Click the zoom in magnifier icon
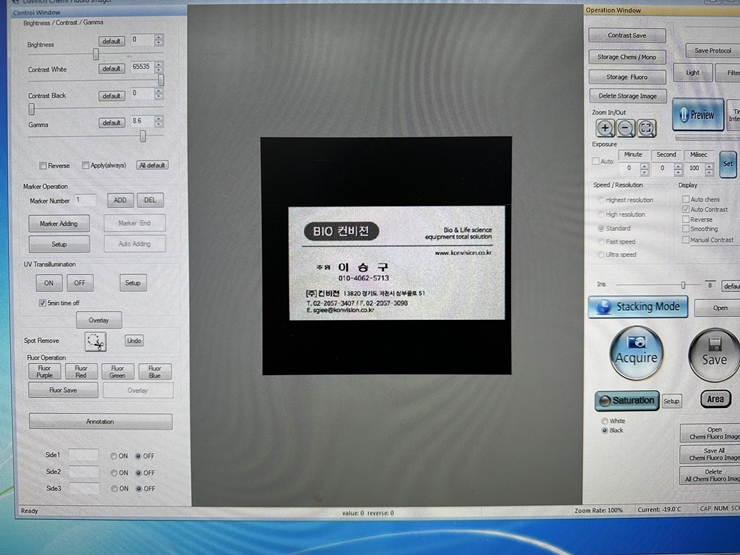Screen dimensions: 740x555 pos(604,128)
